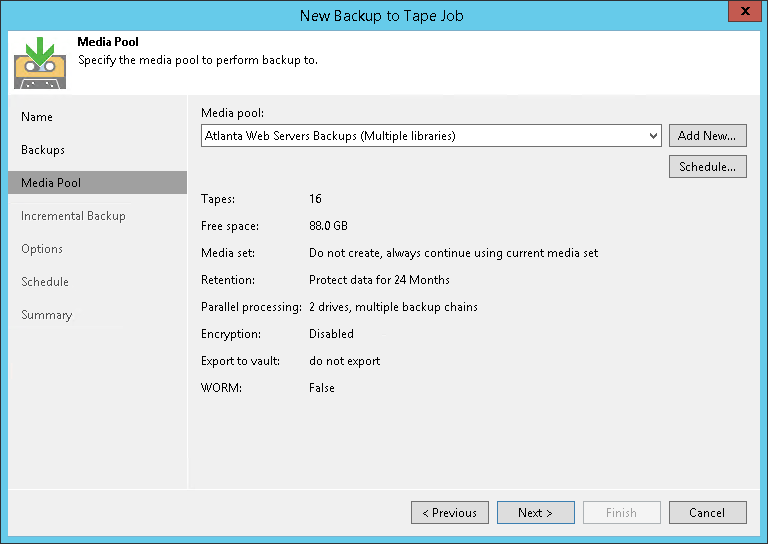Open the Schedule... media pool settings
768x544 pixels.
[707, 167]
